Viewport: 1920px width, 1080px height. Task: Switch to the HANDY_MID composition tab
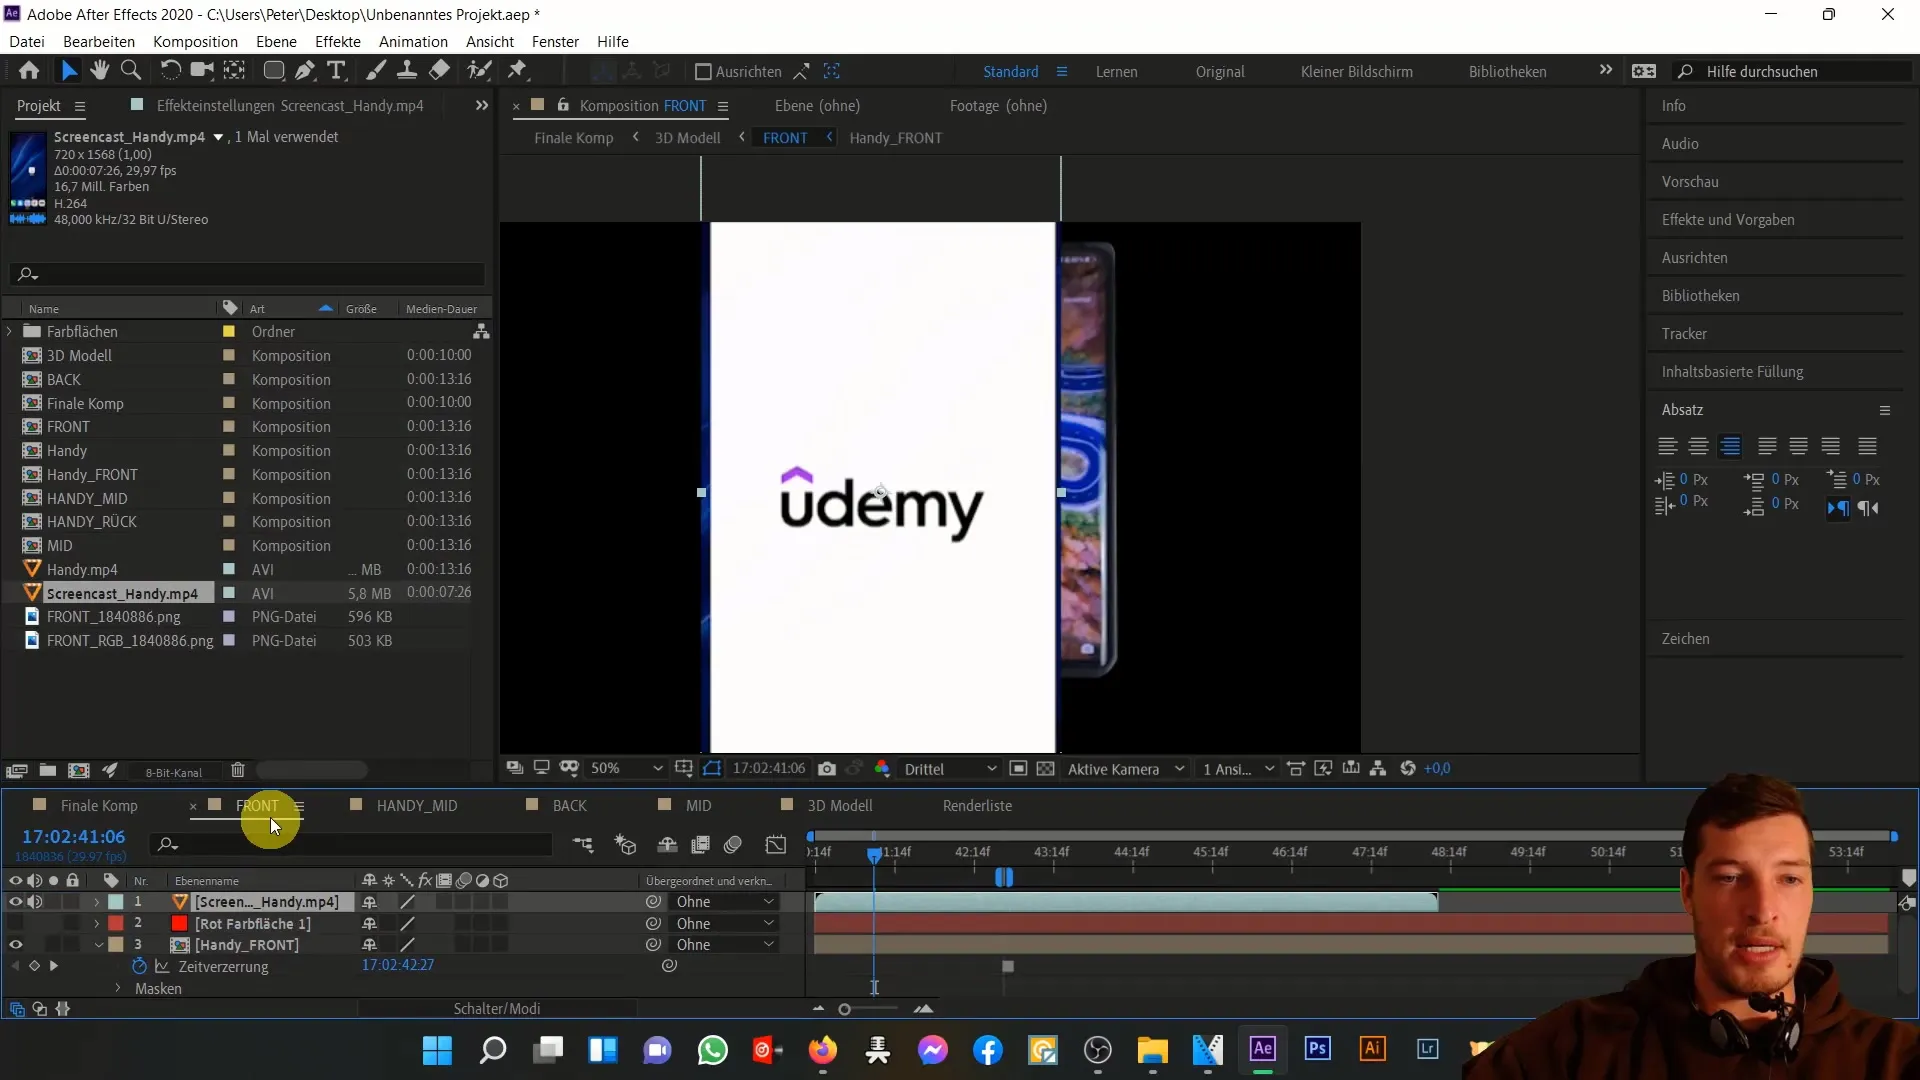[415, 804]
